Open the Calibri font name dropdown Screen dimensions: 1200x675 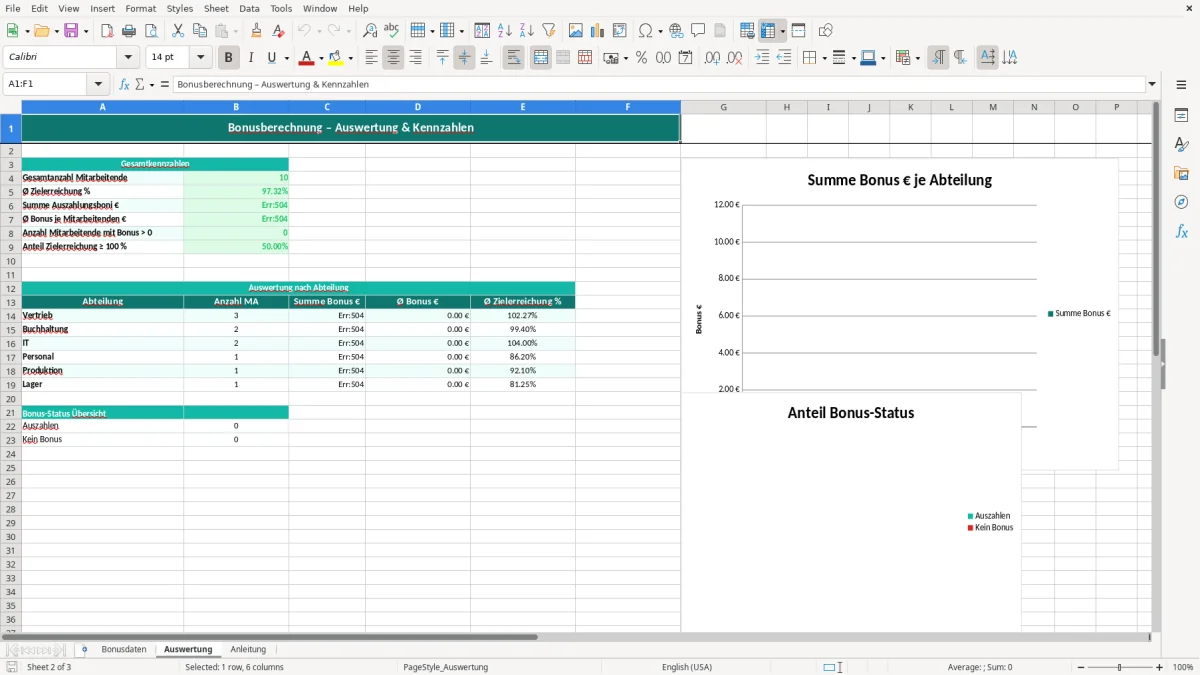128,58
